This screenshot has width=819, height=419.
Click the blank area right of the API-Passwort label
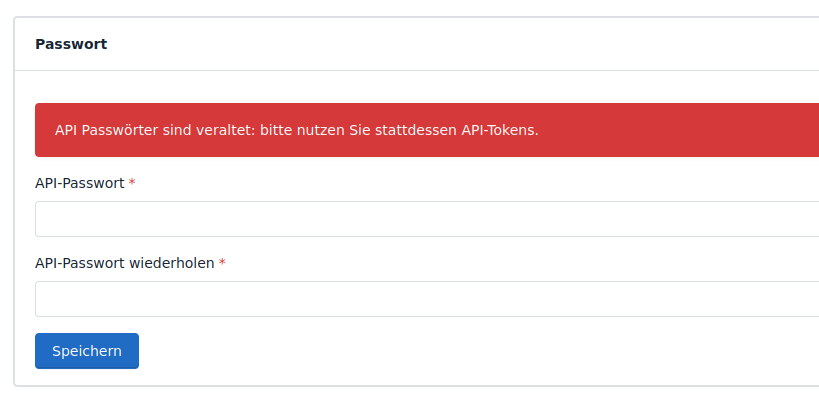(450, 183)
